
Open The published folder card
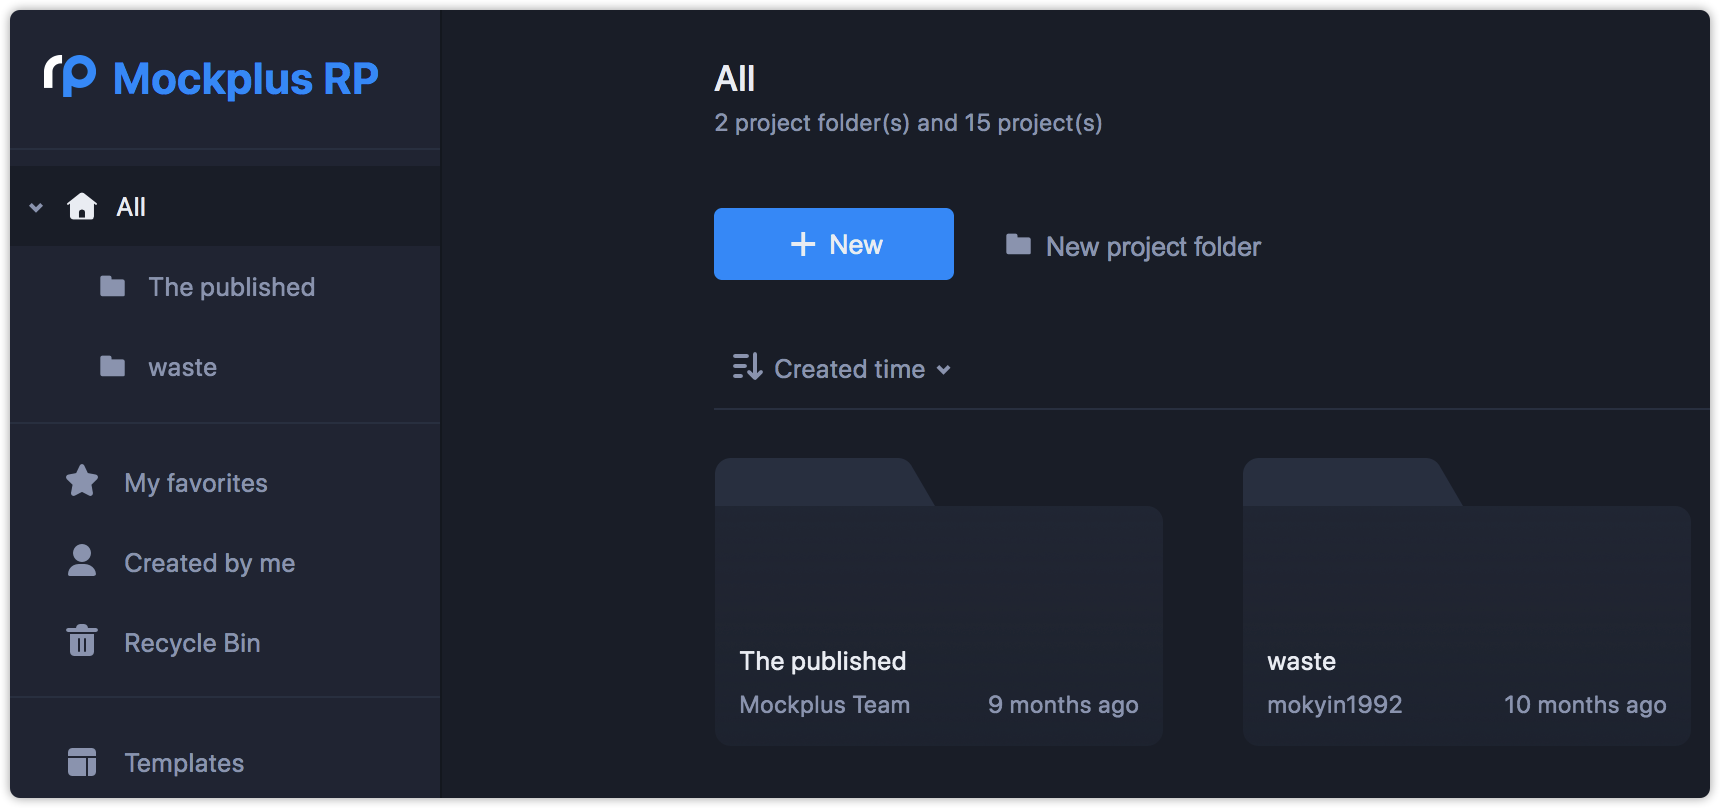(x=939, y=602)
